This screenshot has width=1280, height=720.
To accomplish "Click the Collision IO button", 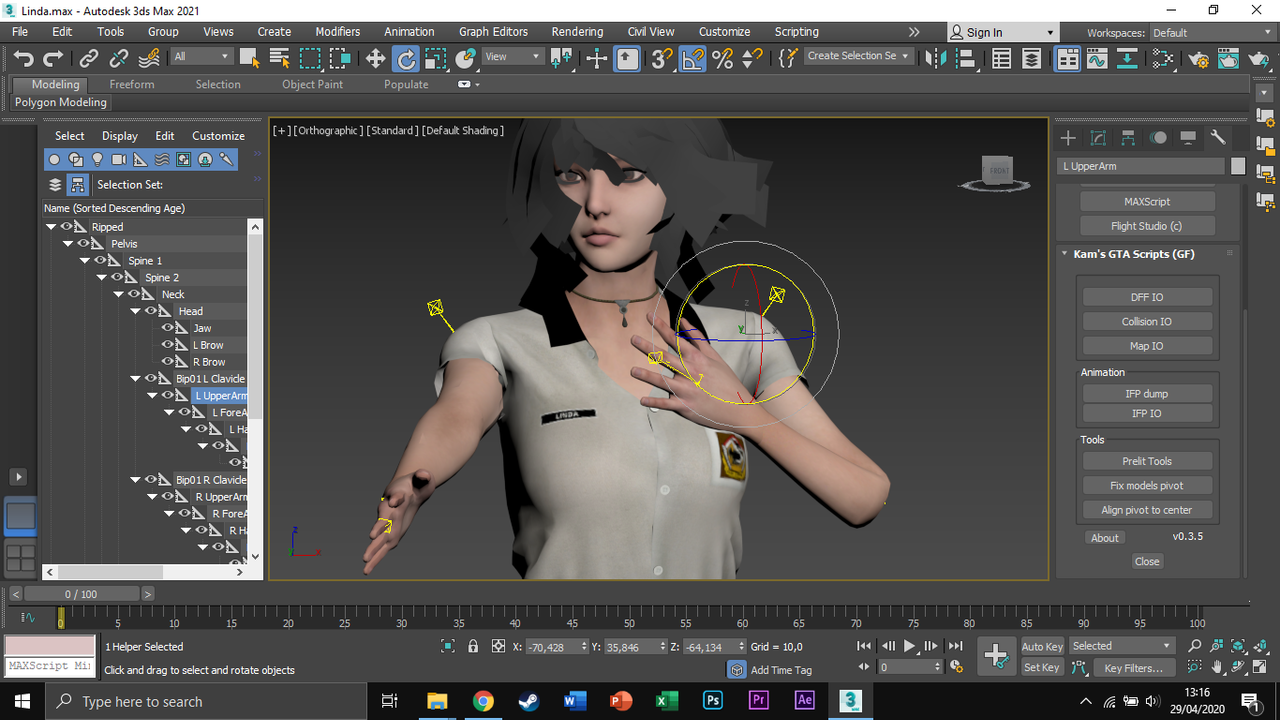I will pyautogui.click(x=1147, y=322).
